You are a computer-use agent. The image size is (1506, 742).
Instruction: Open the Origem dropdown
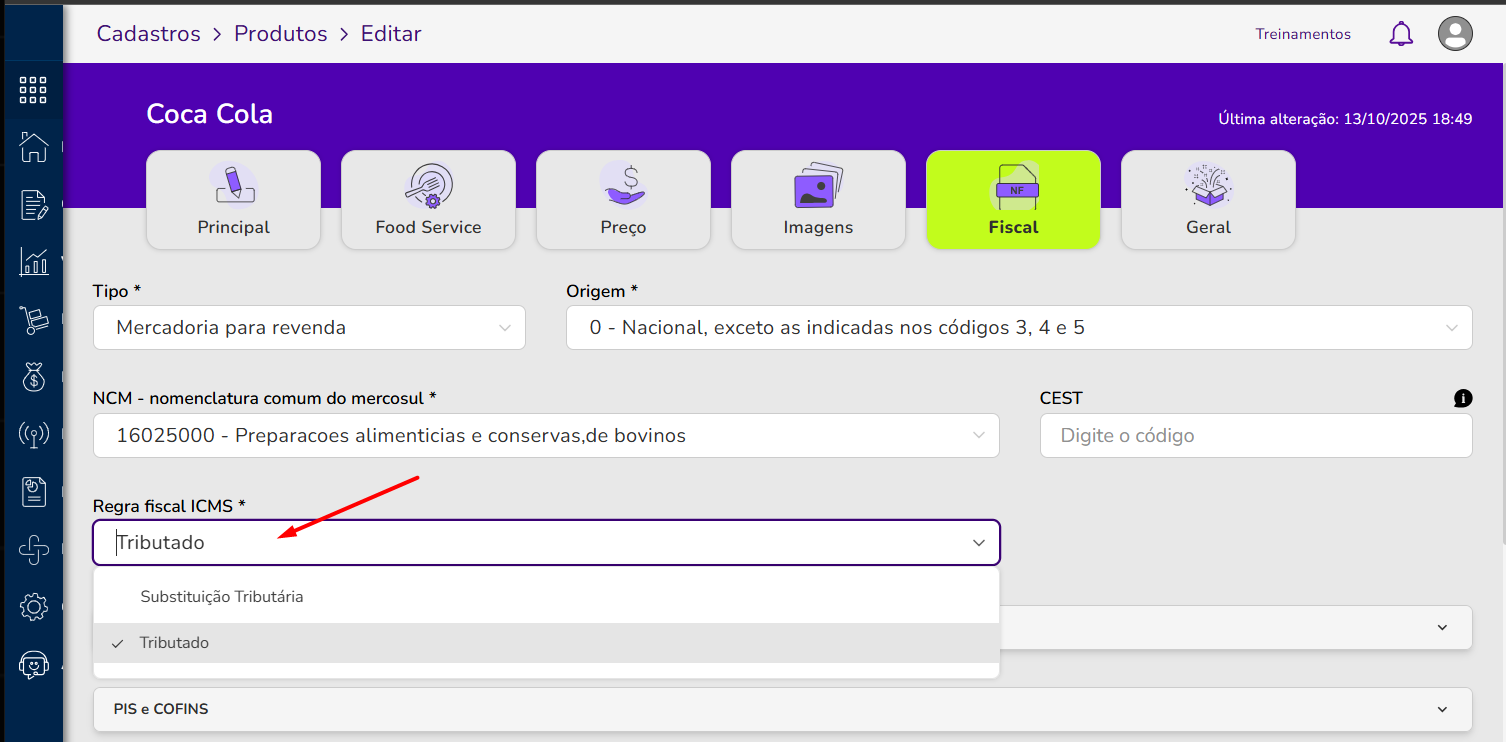pos(1019,328)
